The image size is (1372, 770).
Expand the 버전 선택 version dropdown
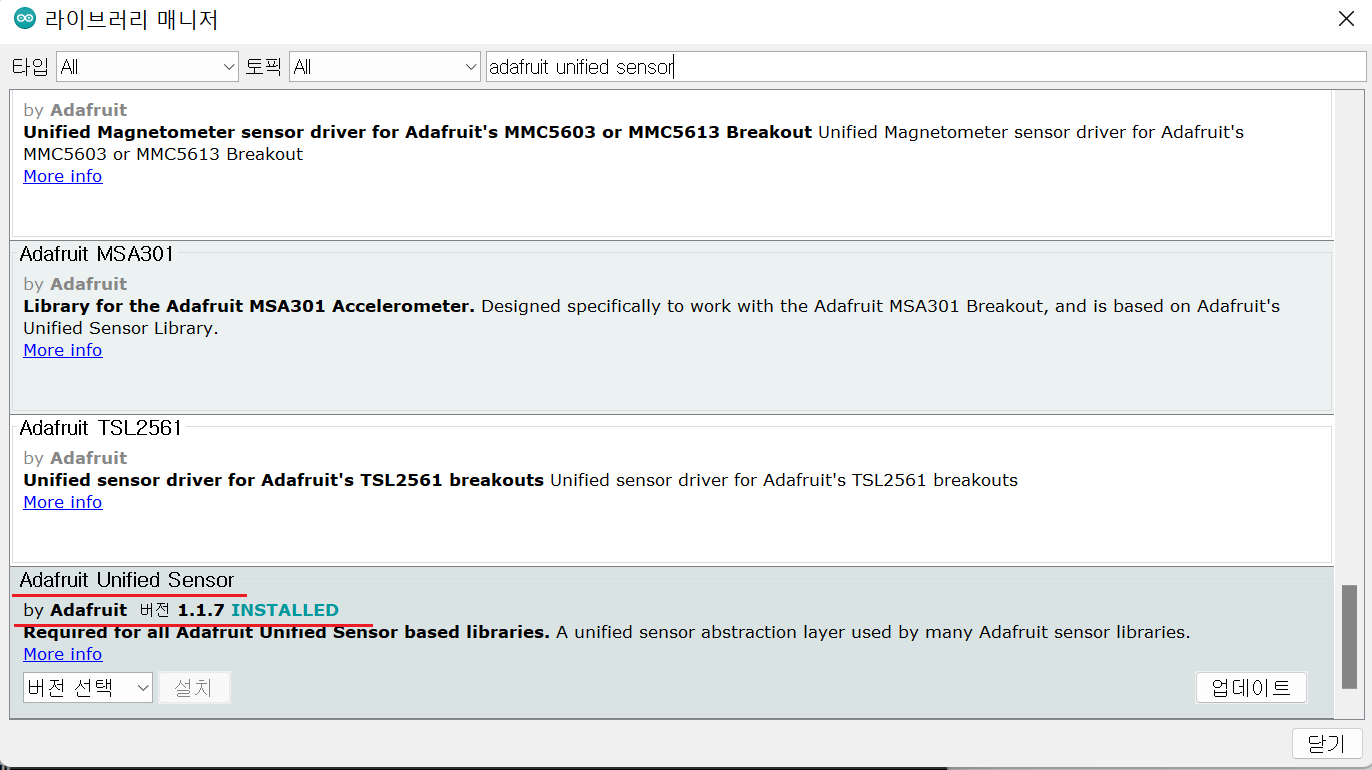point(88,687)
